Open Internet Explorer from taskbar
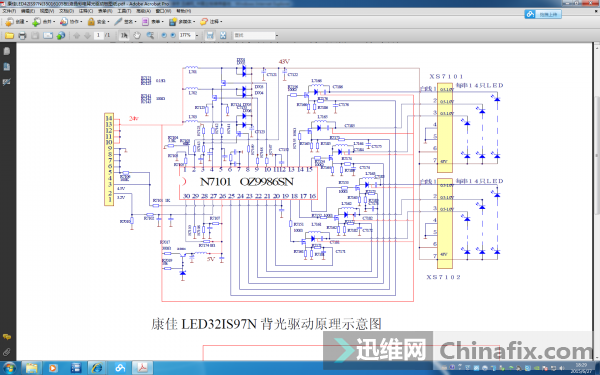This screenshot has height=375, width=600. click(x=97, y=368)
